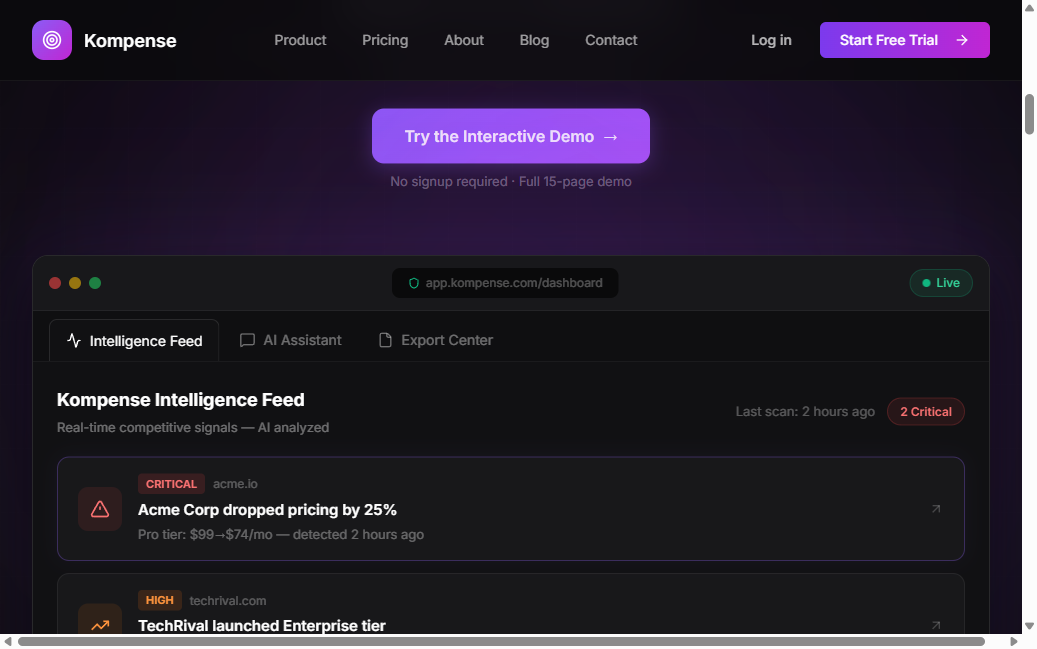Click the Kompense spiral logo icon

click(x=51, y=40)
